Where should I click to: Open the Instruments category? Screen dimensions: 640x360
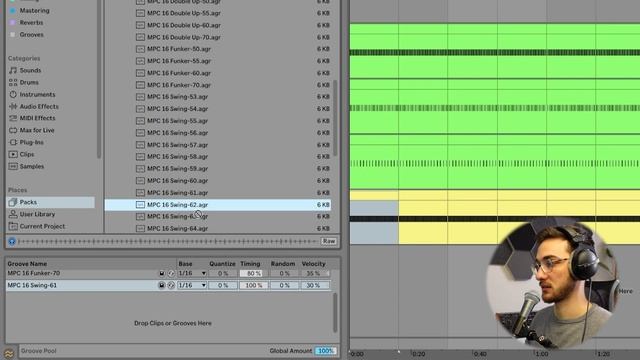coord(37,94)
